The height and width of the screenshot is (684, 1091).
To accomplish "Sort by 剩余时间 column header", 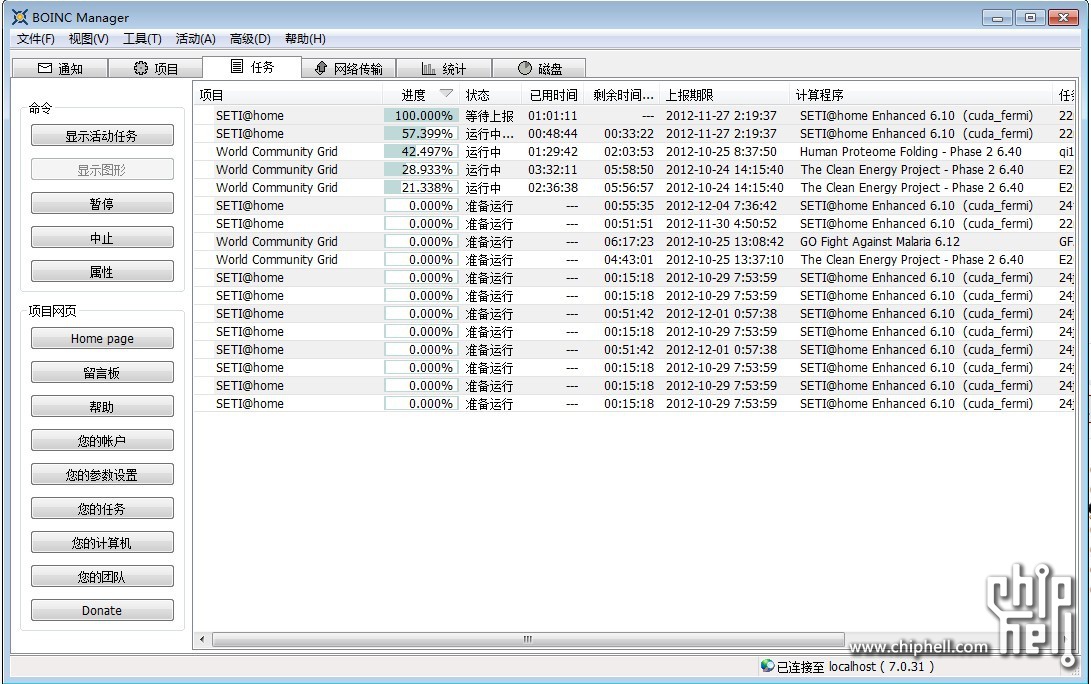I will (623, 95).
